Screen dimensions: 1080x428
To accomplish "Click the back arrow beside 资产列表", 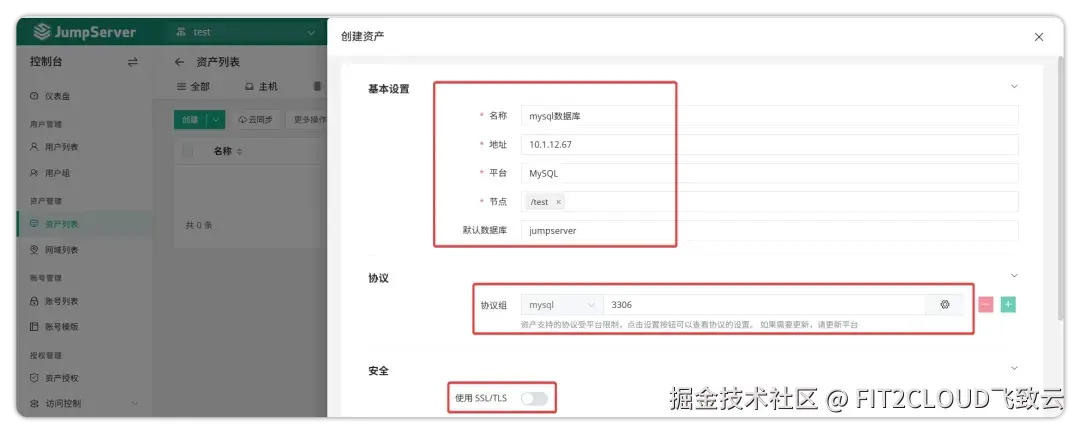I will (x=180, y=62).
